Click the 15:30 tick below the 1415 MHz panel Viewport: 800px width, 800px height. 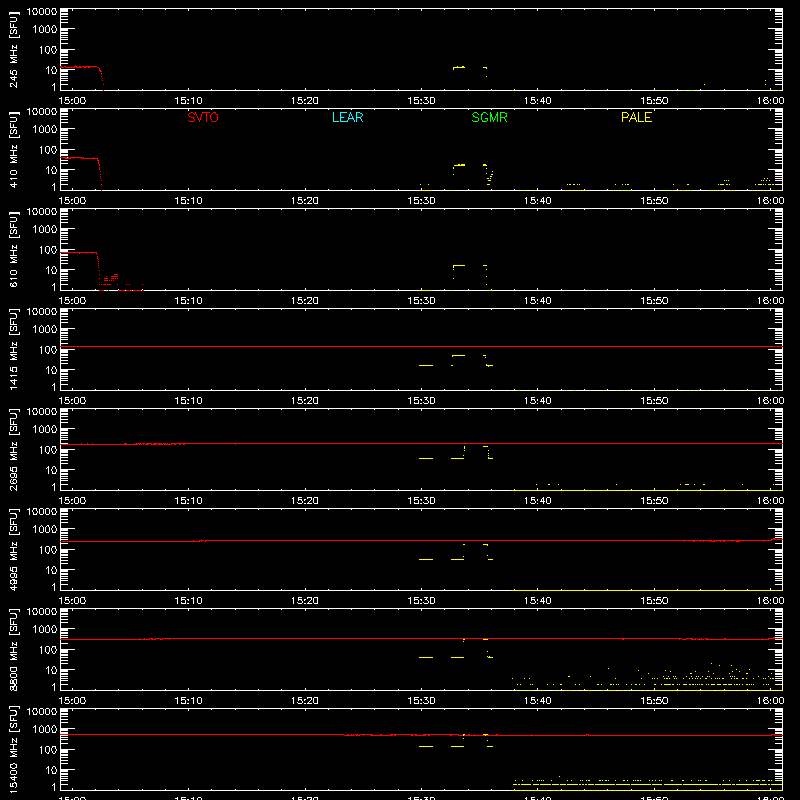point(421,401)
